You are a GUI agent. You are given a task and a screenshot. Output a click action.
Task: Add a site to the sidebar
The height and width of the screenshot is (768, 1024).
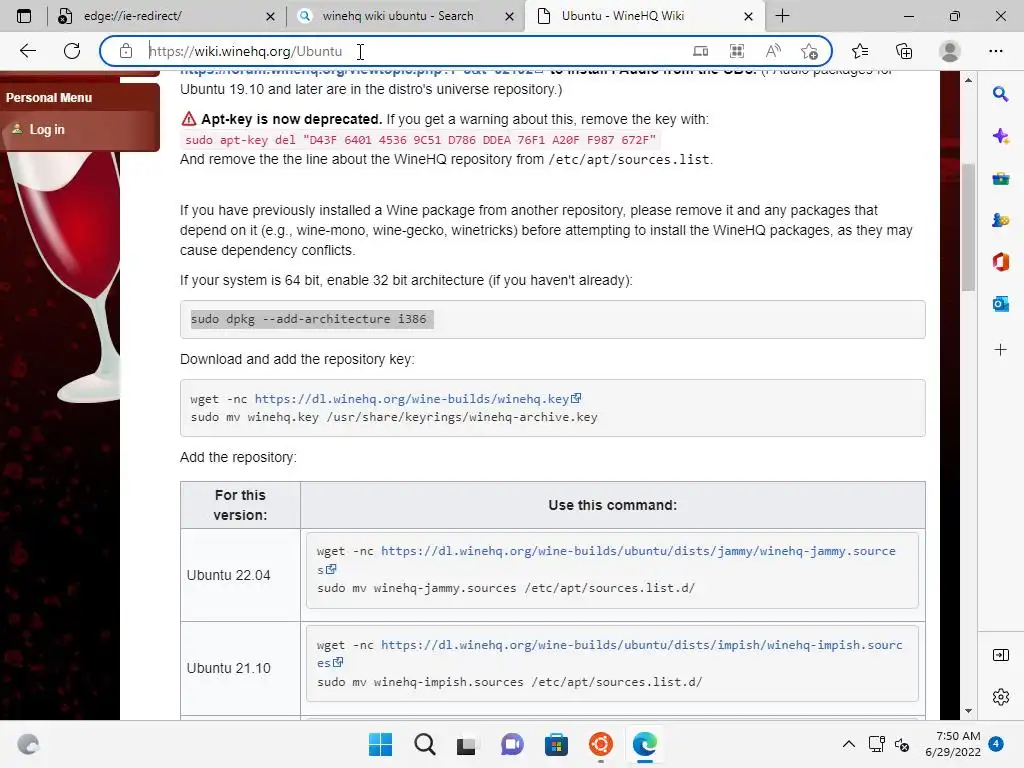tap(1000, 350)
